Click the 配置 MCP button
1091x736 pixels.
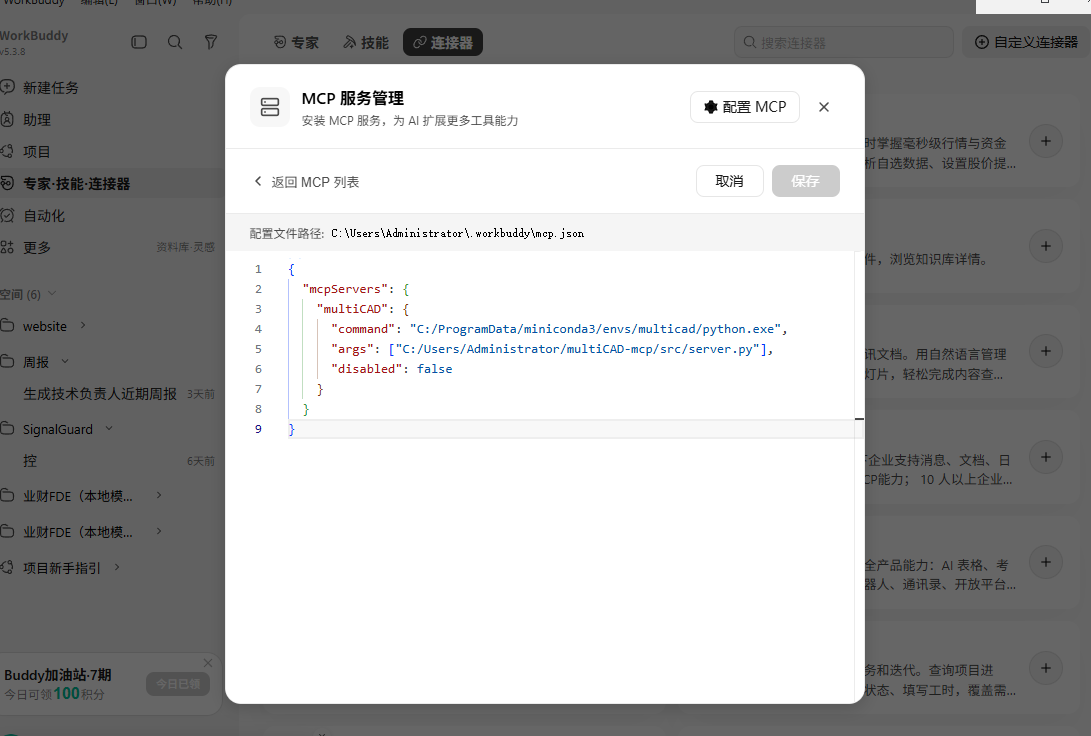point(744,107)
